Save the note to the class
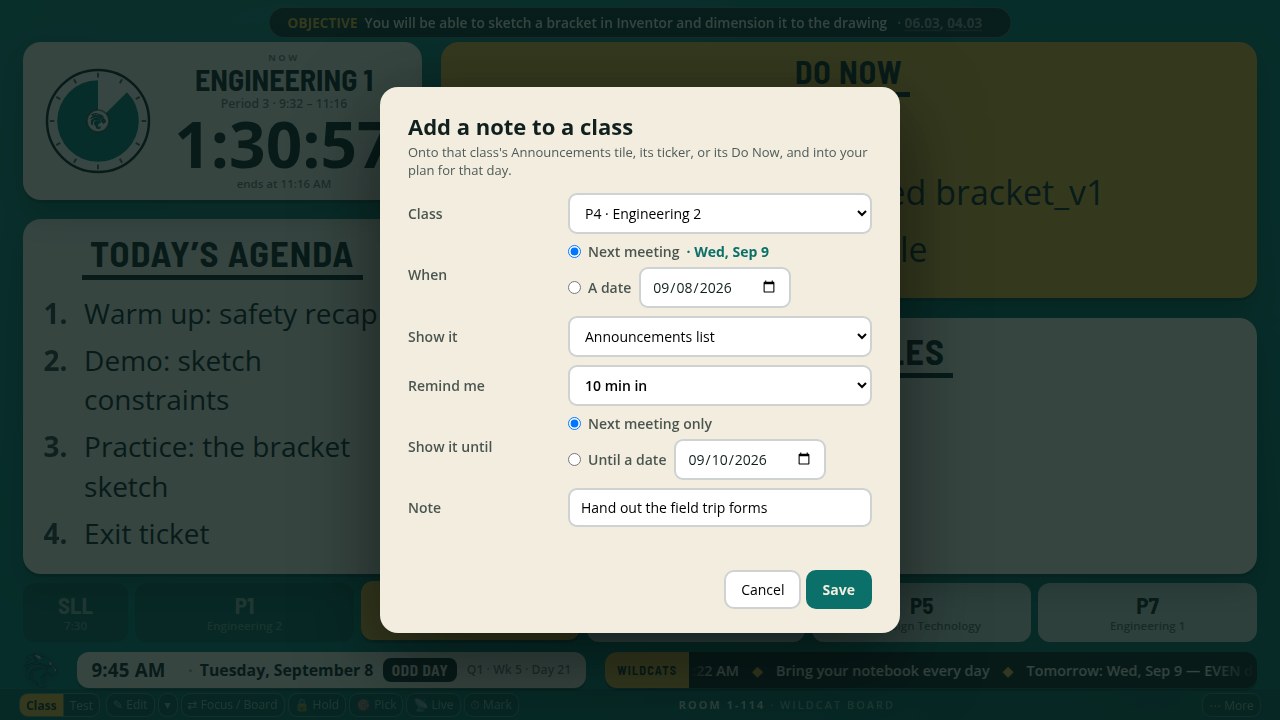The width and height of the screenshot is (1280, 720). coord(838,589)
